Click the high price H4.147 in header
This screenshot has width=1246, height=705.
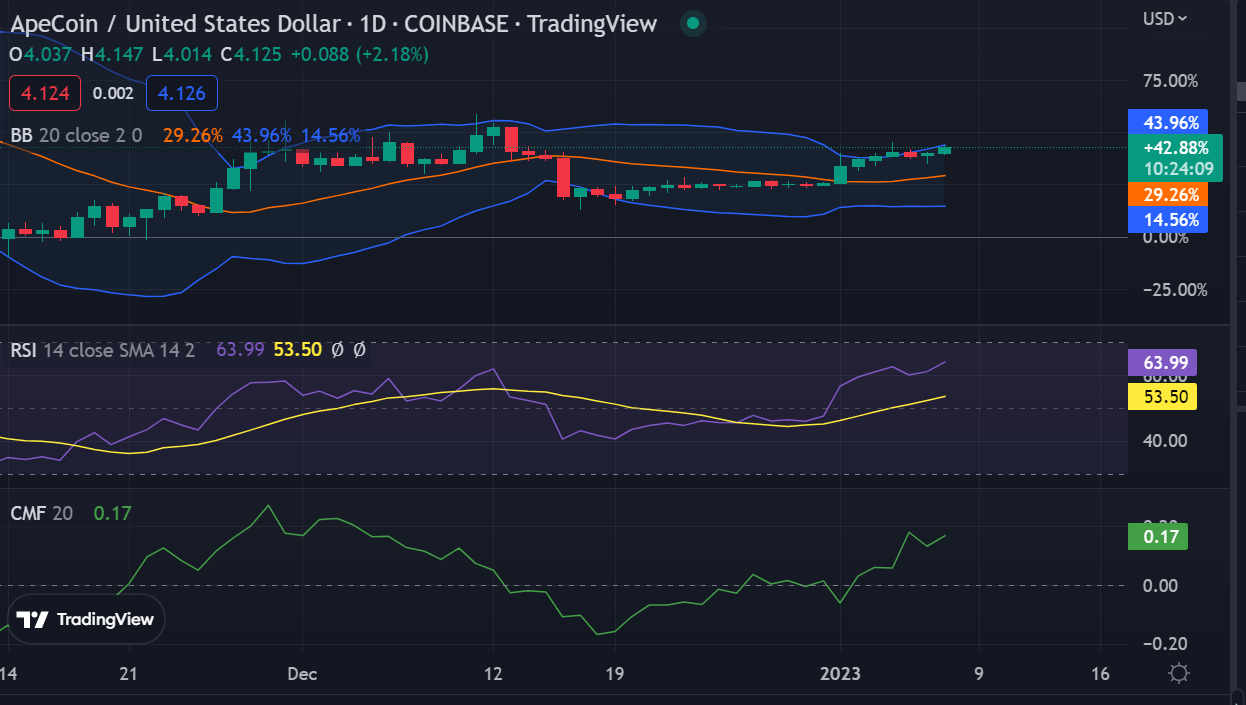click(112, 55)
